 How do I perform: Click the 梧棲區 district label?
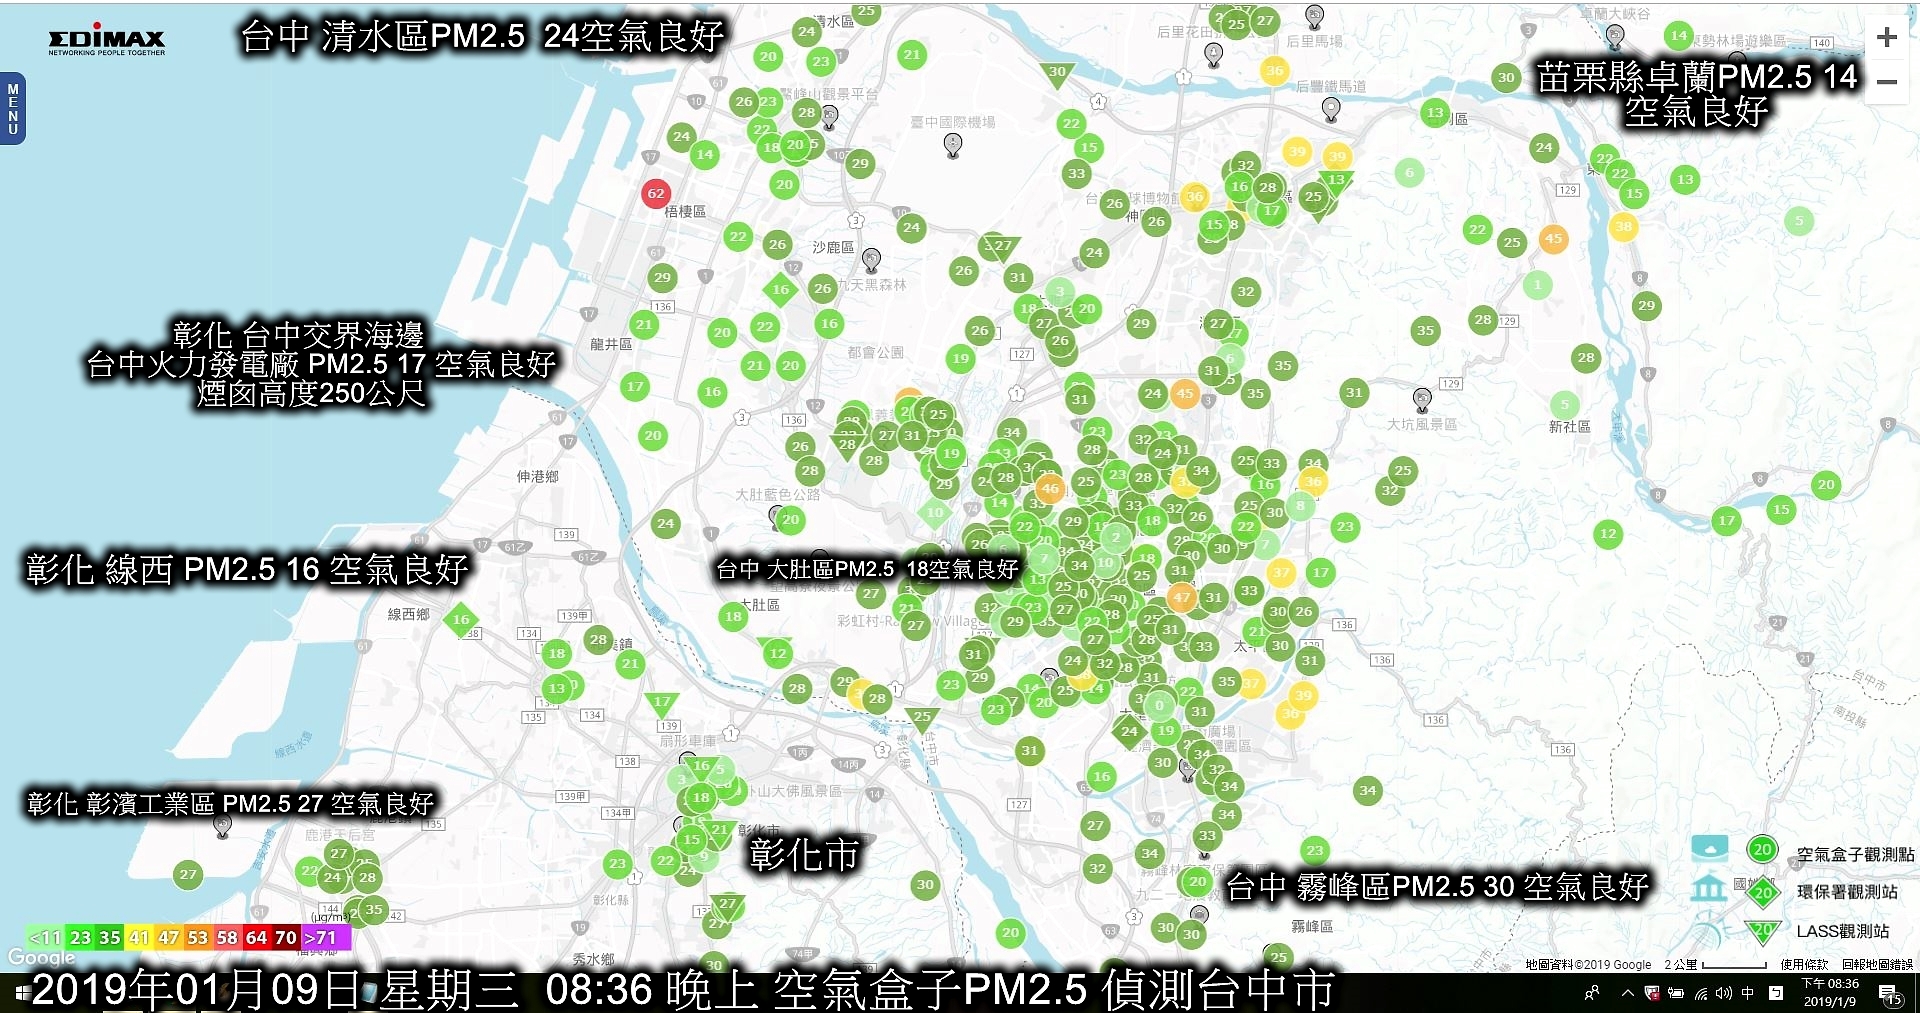(685, 211)
